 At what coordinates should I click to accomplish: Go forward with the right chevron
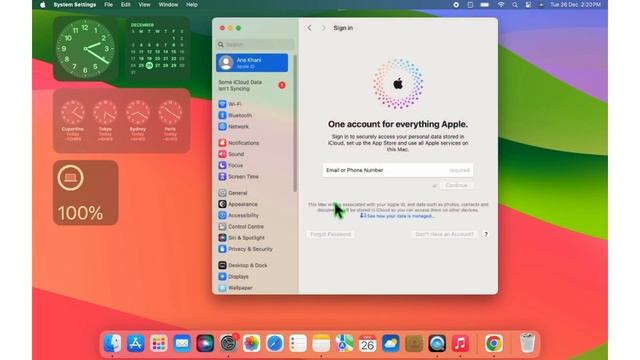pos(323,28)
